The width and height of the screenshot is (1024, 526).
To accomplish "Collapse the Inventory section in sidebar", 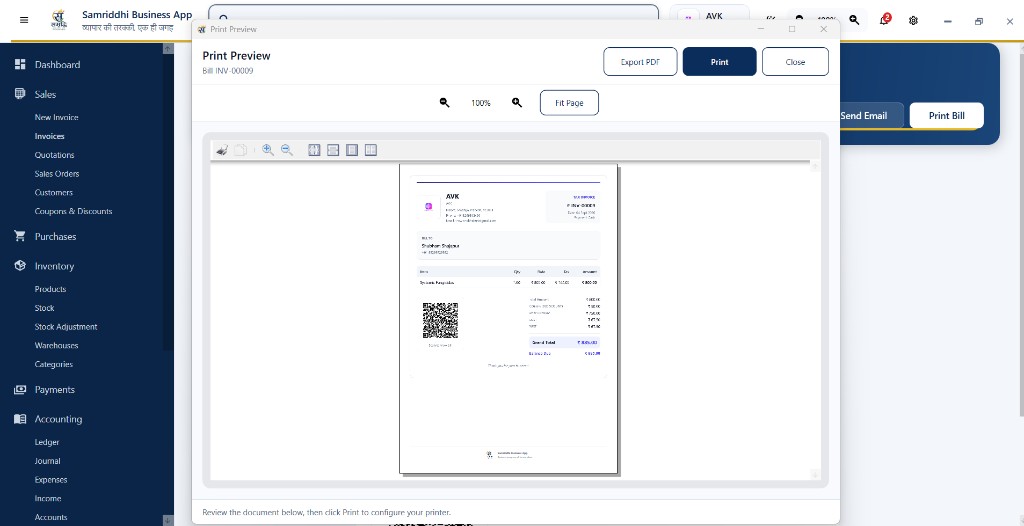I will tap(54, 266).
